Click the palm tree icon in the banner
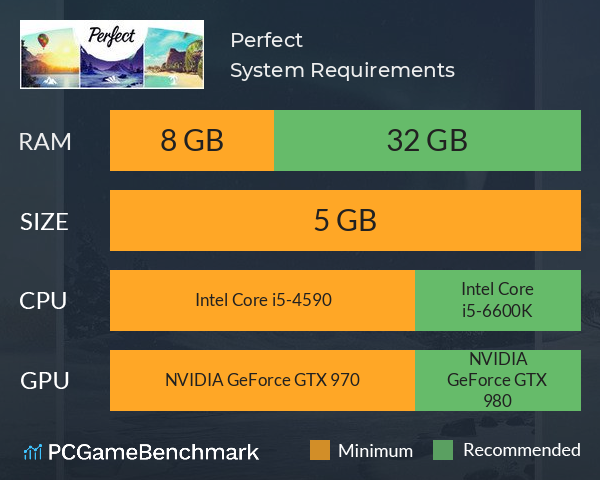This screenshot has height=480, width=600. pos(172,80)
